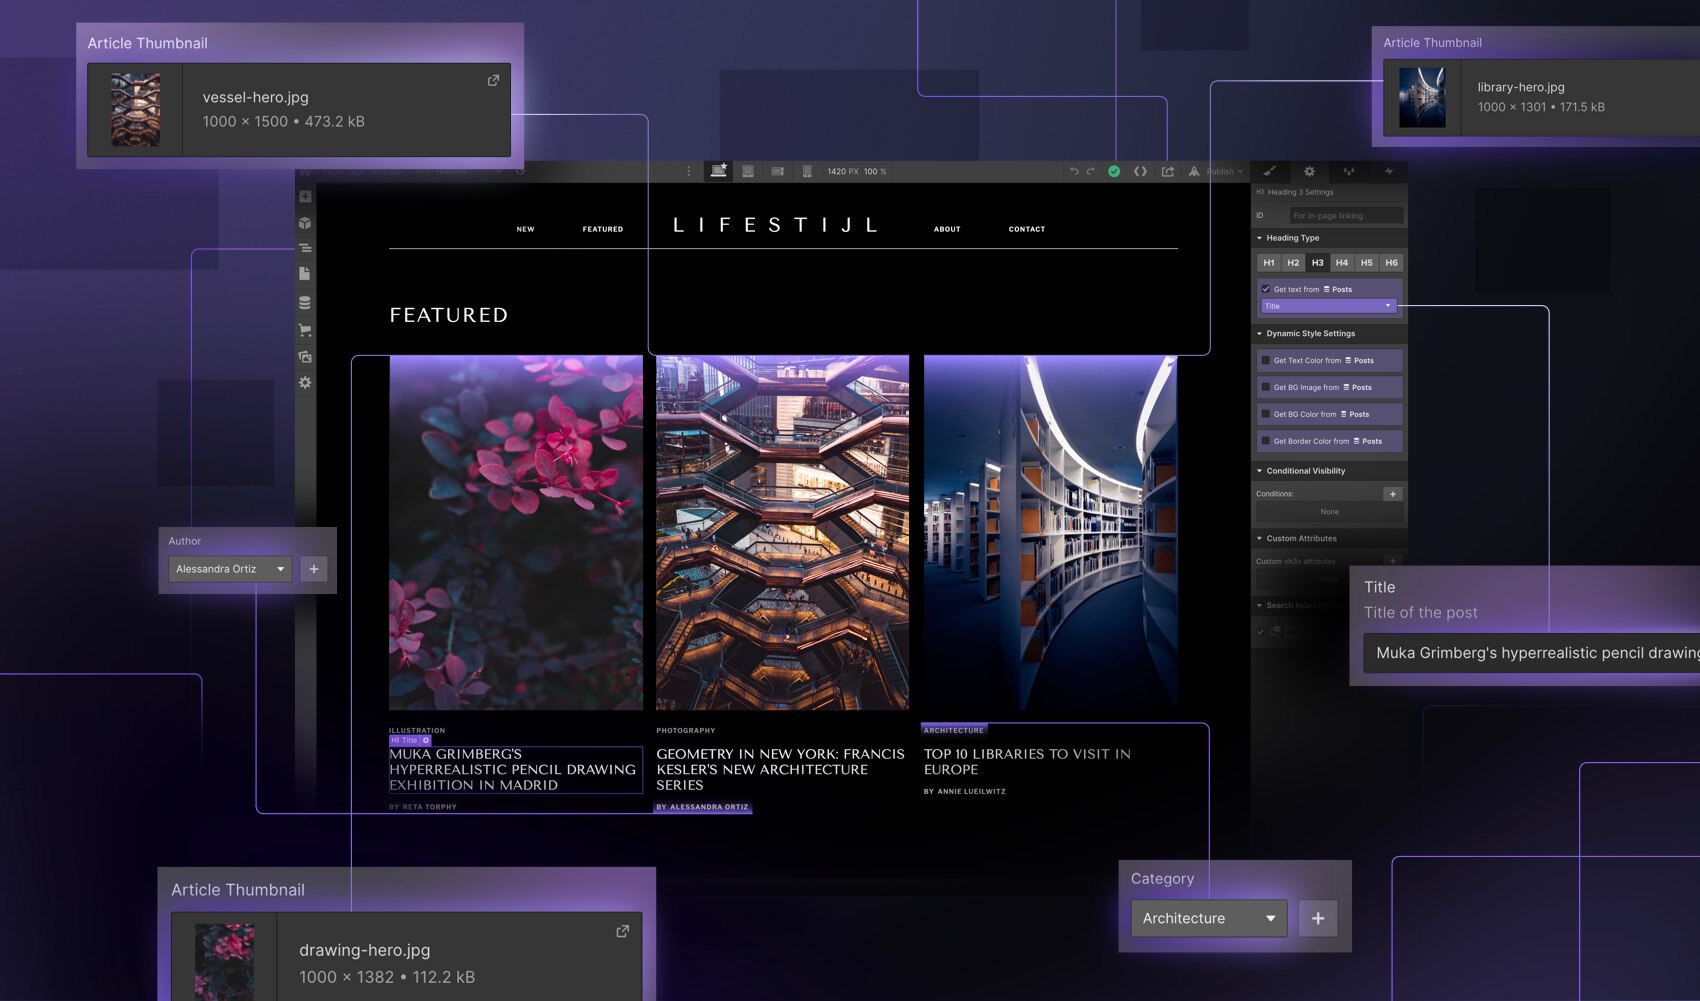The image size is (1700, 1001).
Task: Uncheck the Get text from Posts checkbox
Action: (1266, 289)
